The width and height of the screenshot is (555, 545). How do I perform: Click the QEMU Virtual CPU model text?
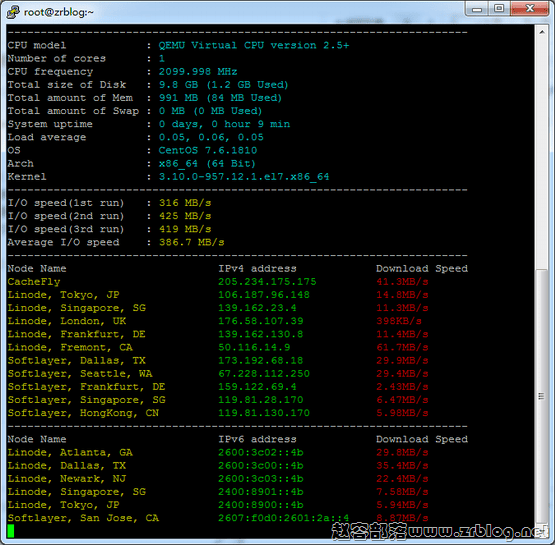pos(254,45)
